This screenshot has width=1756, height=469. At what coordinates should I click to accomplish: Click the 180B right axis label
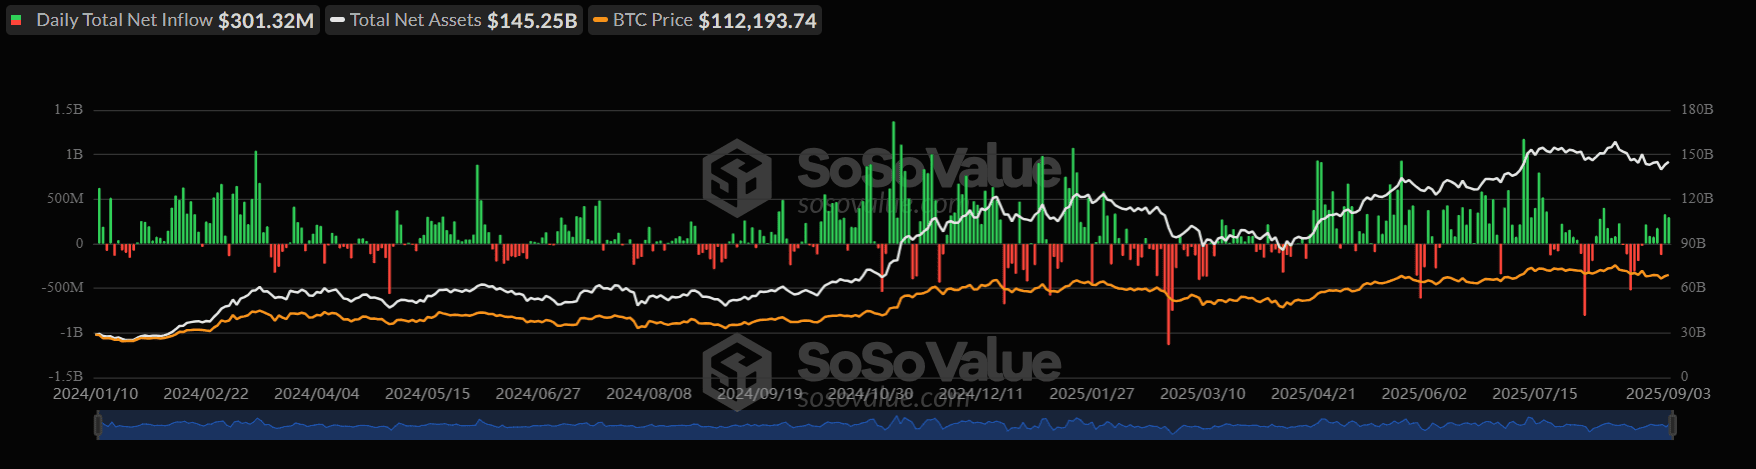[x=1696, y=110]
